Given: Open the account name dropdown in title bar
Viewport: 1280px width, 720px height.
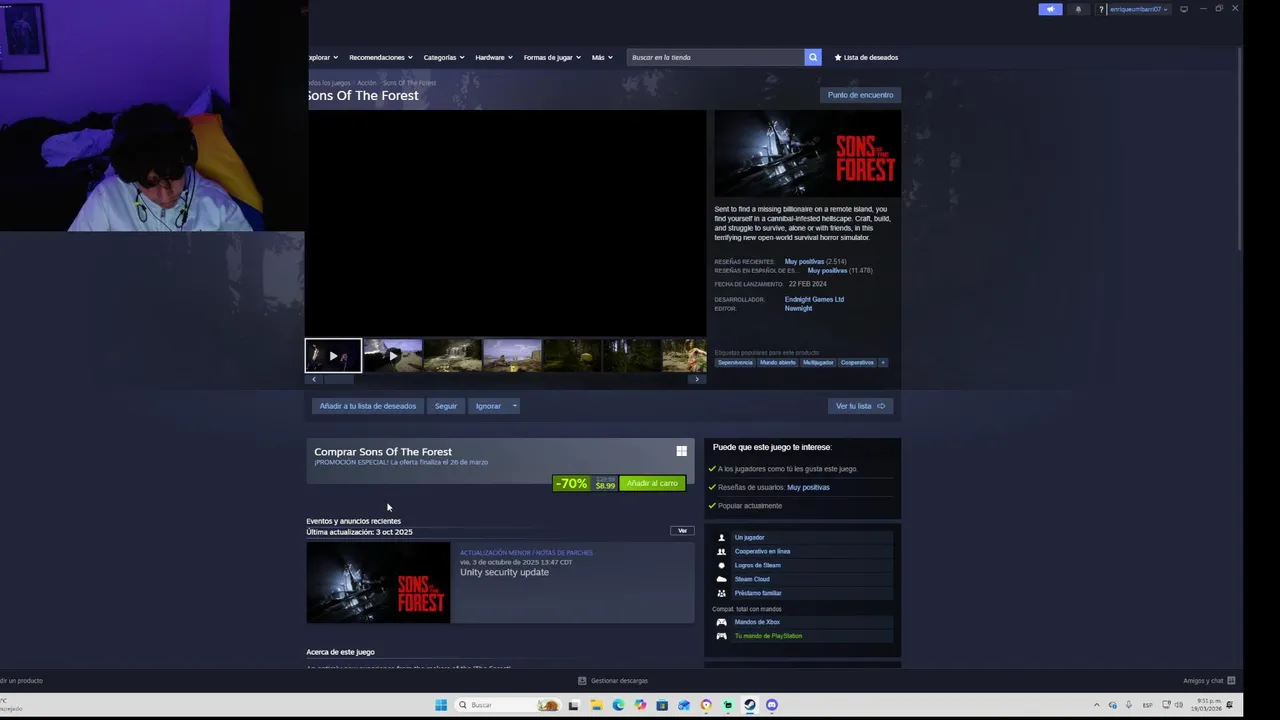Looking at the screenshot, I should pos(1138,9).
